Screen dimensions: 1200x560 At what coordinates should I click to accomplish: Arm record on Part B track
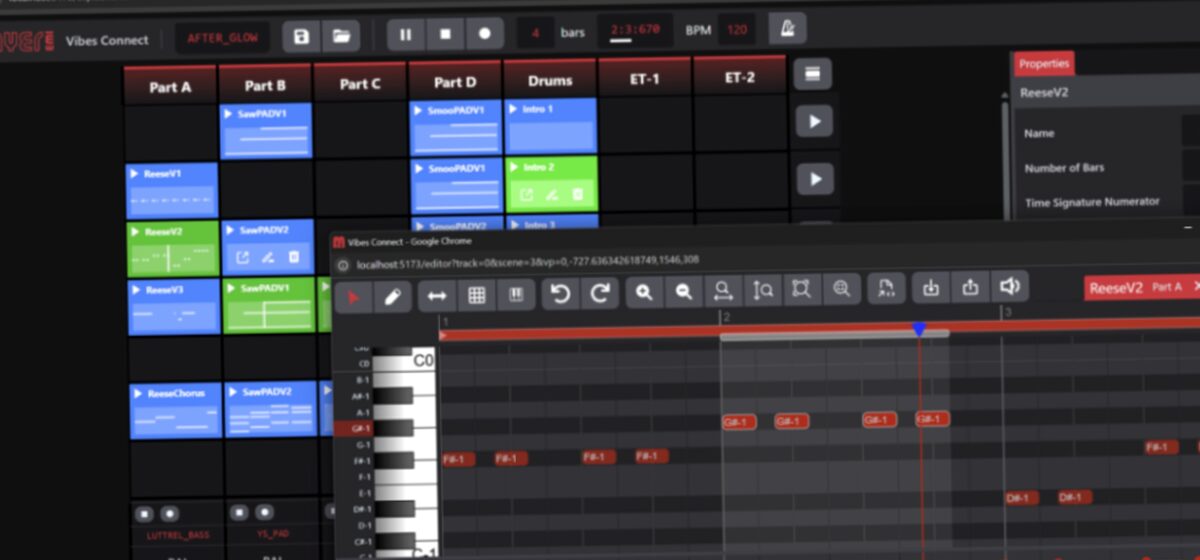[x=263, y=513]
